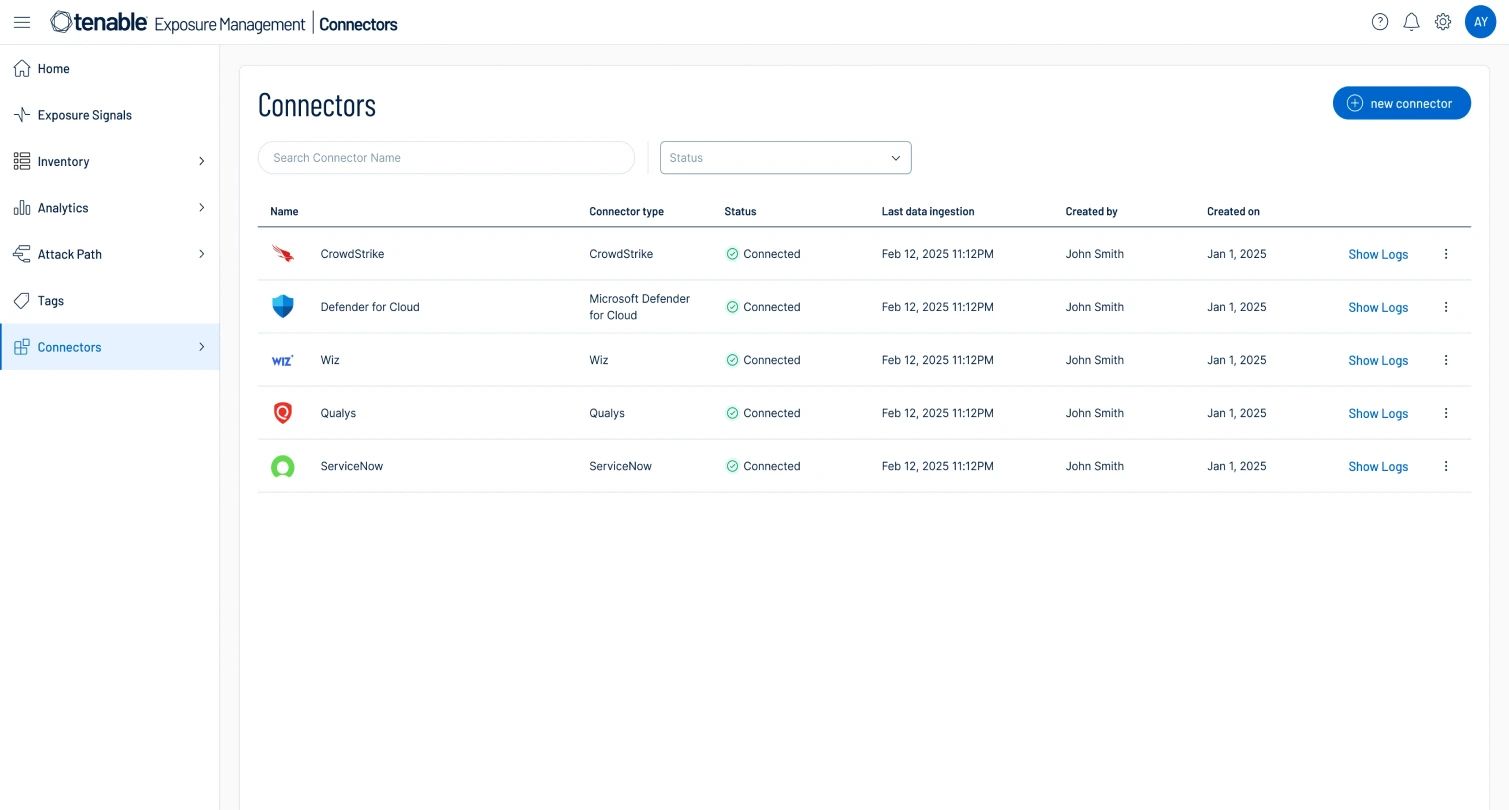Image resolution: width=1509 pixels, height=810 pixels.
Task: Click the Name column header
Action: [x=284, y=212]
